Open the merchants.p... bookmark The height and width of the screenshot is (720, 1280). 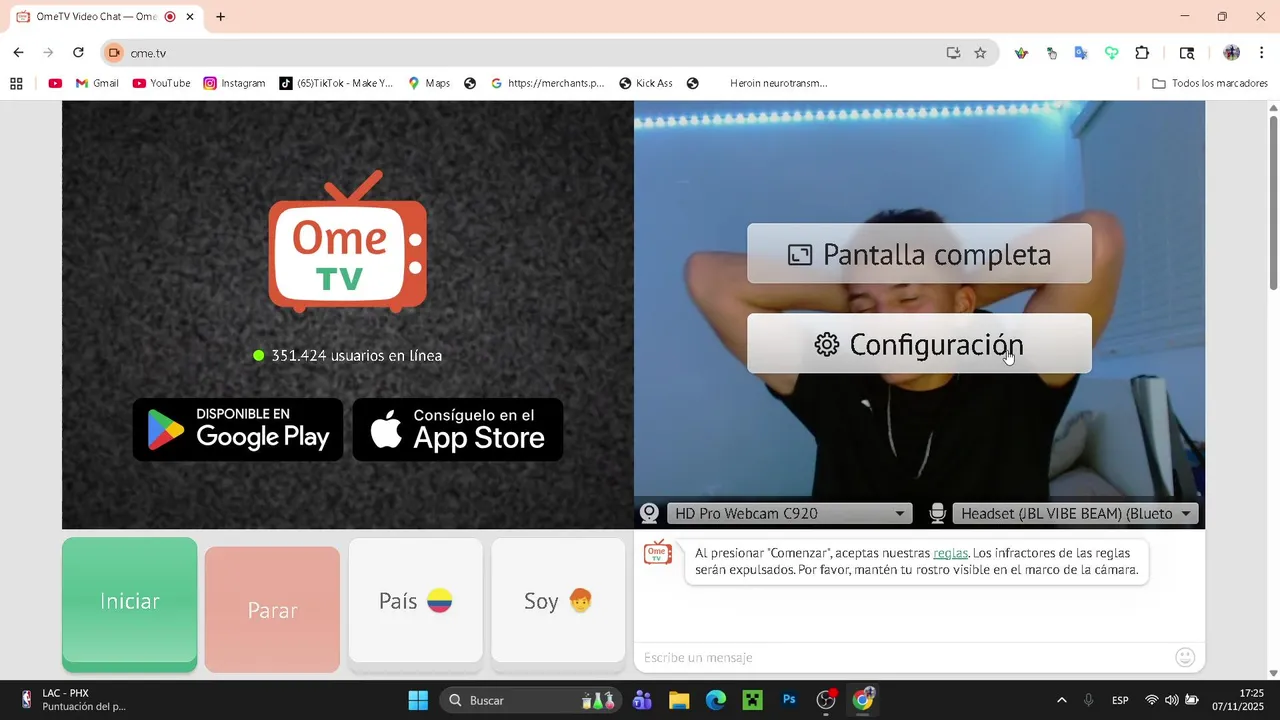coord(548,83)
